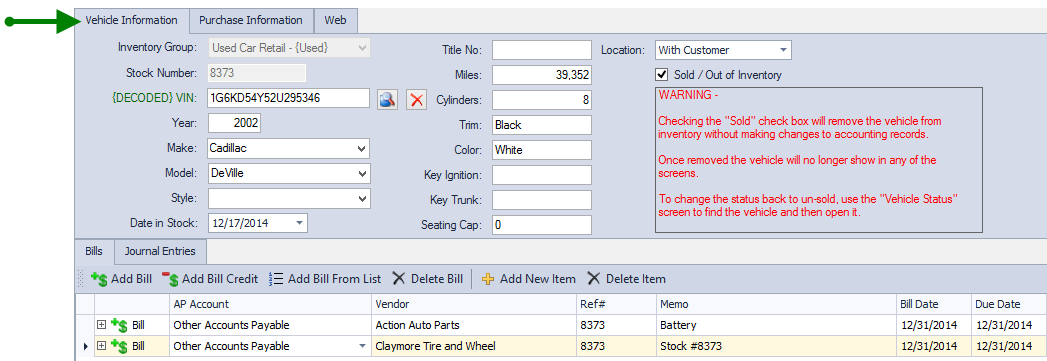The height and width of the screenshot is (361, 1047).
Task: Open the Location dropdown With Customer
Action: tap(783, 50)
